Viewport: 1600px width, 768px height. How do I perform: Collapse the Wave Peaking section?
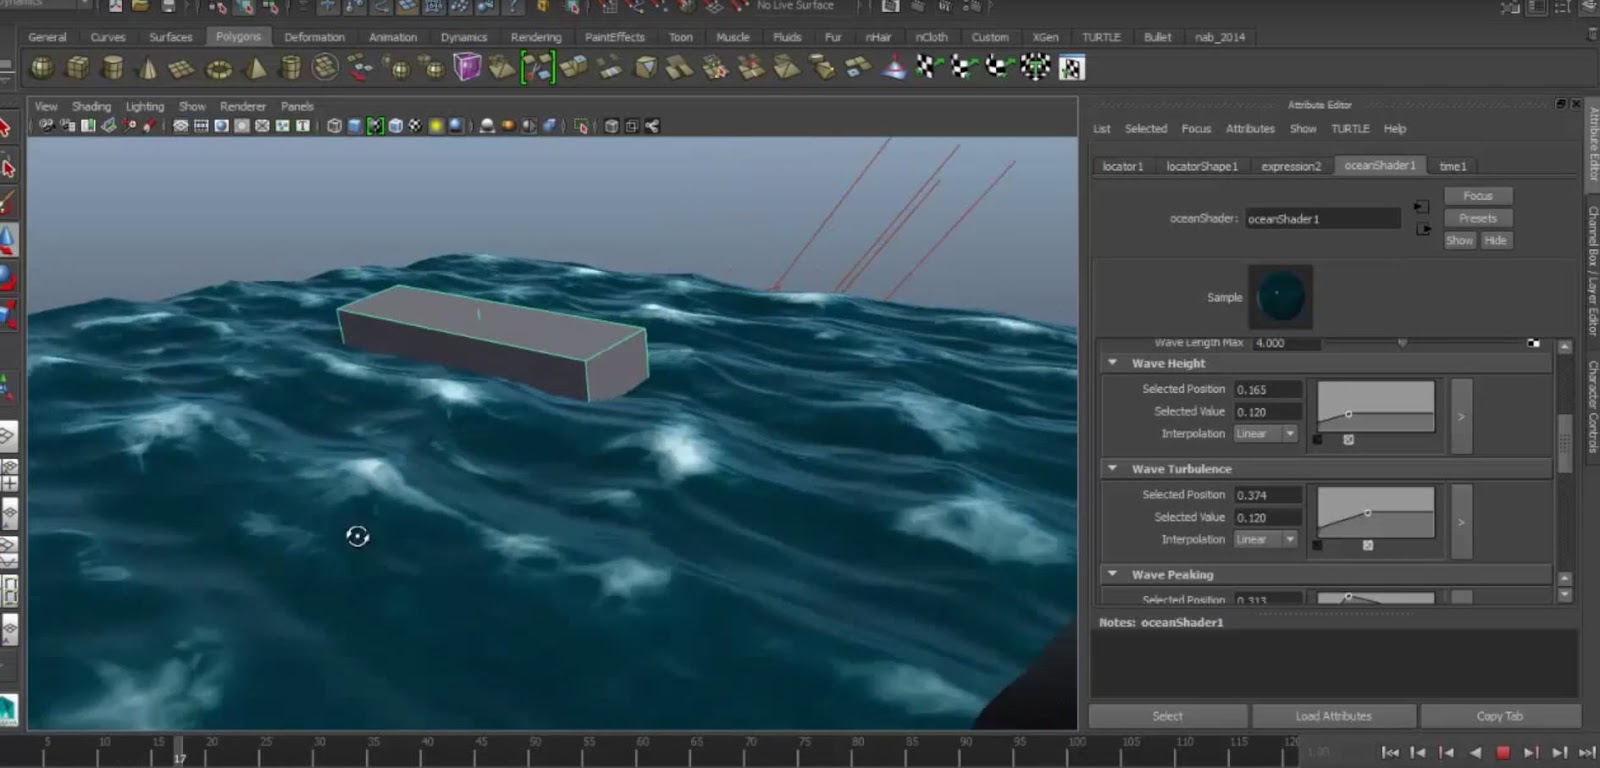pyautogui.click(x=1112, y=574)
